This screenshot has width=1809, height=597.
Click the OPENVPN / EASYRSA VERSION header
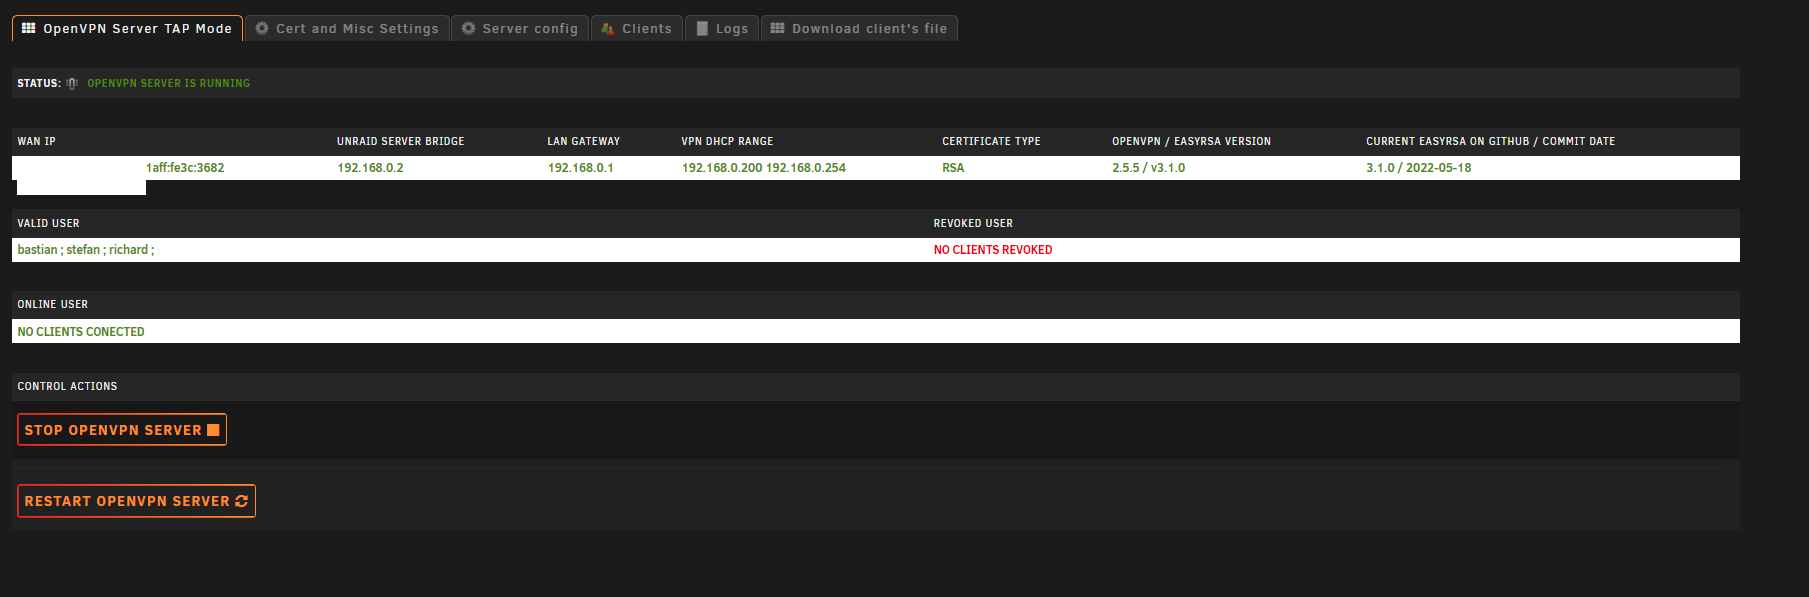coord(1192,141)
